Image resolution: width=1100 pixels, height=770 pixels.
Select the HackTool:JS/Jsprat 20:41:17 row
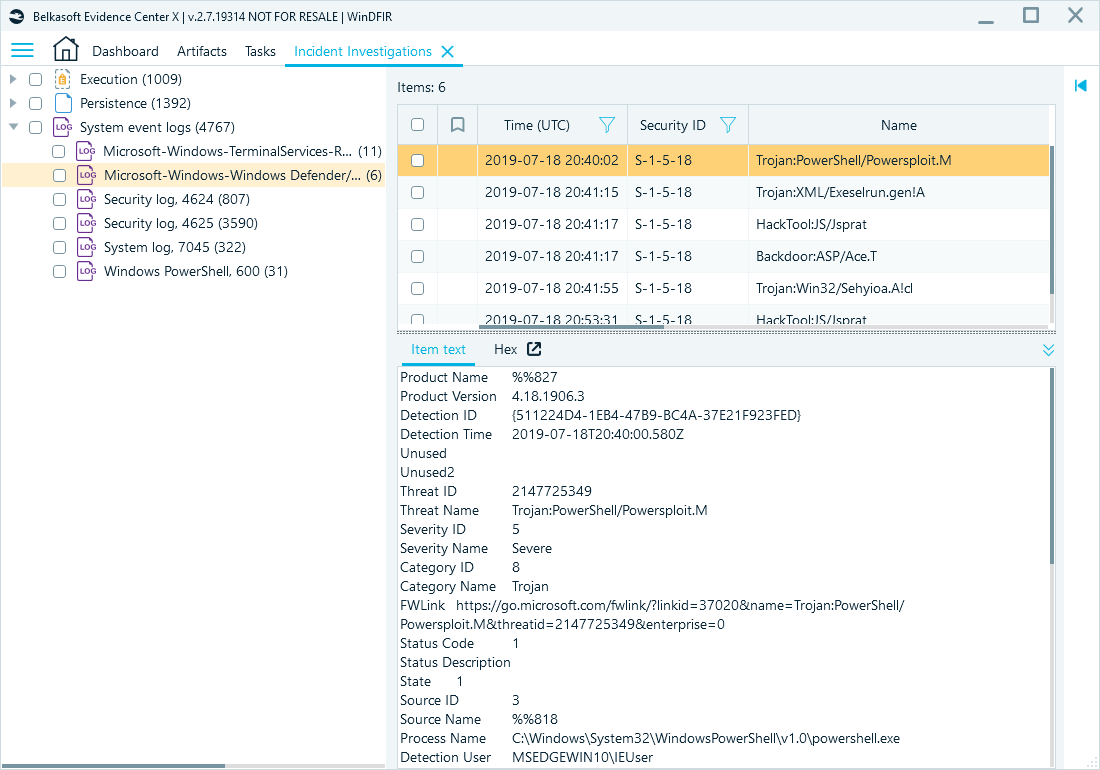723,224
